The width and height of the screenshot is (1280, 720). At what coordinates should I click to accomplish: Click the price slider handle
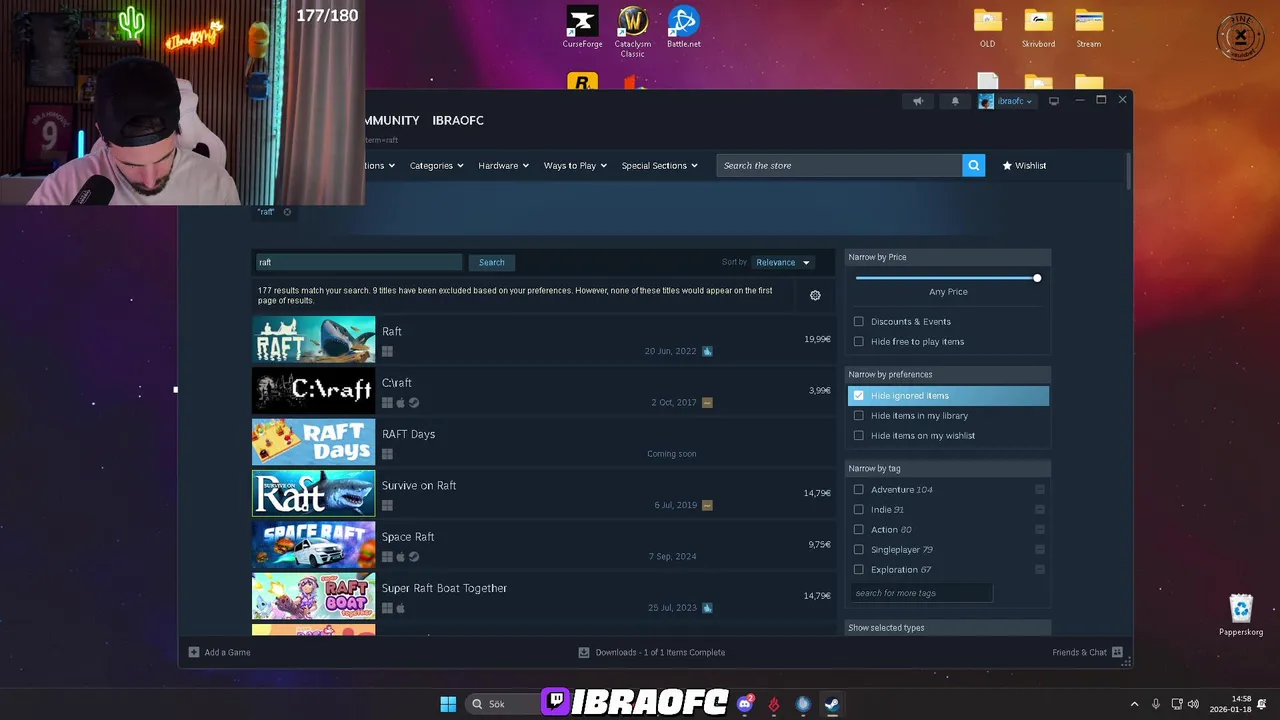[1037, 278]
